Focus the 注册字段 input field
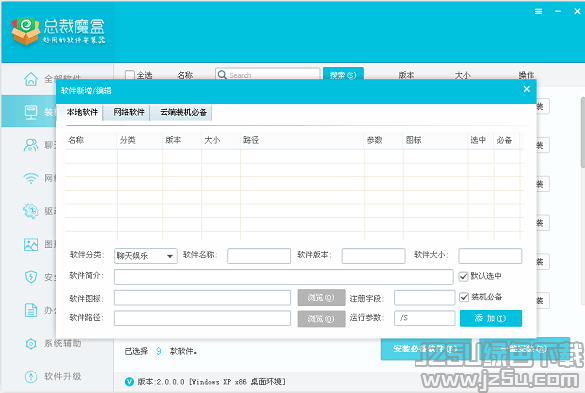The image size is (585, 393). (x=425, y=298)
